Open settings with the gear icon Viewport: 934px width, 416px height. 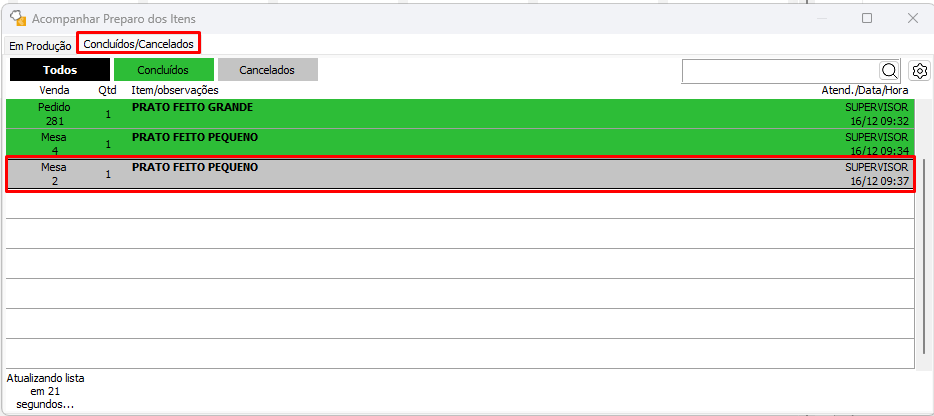(919, 71)
